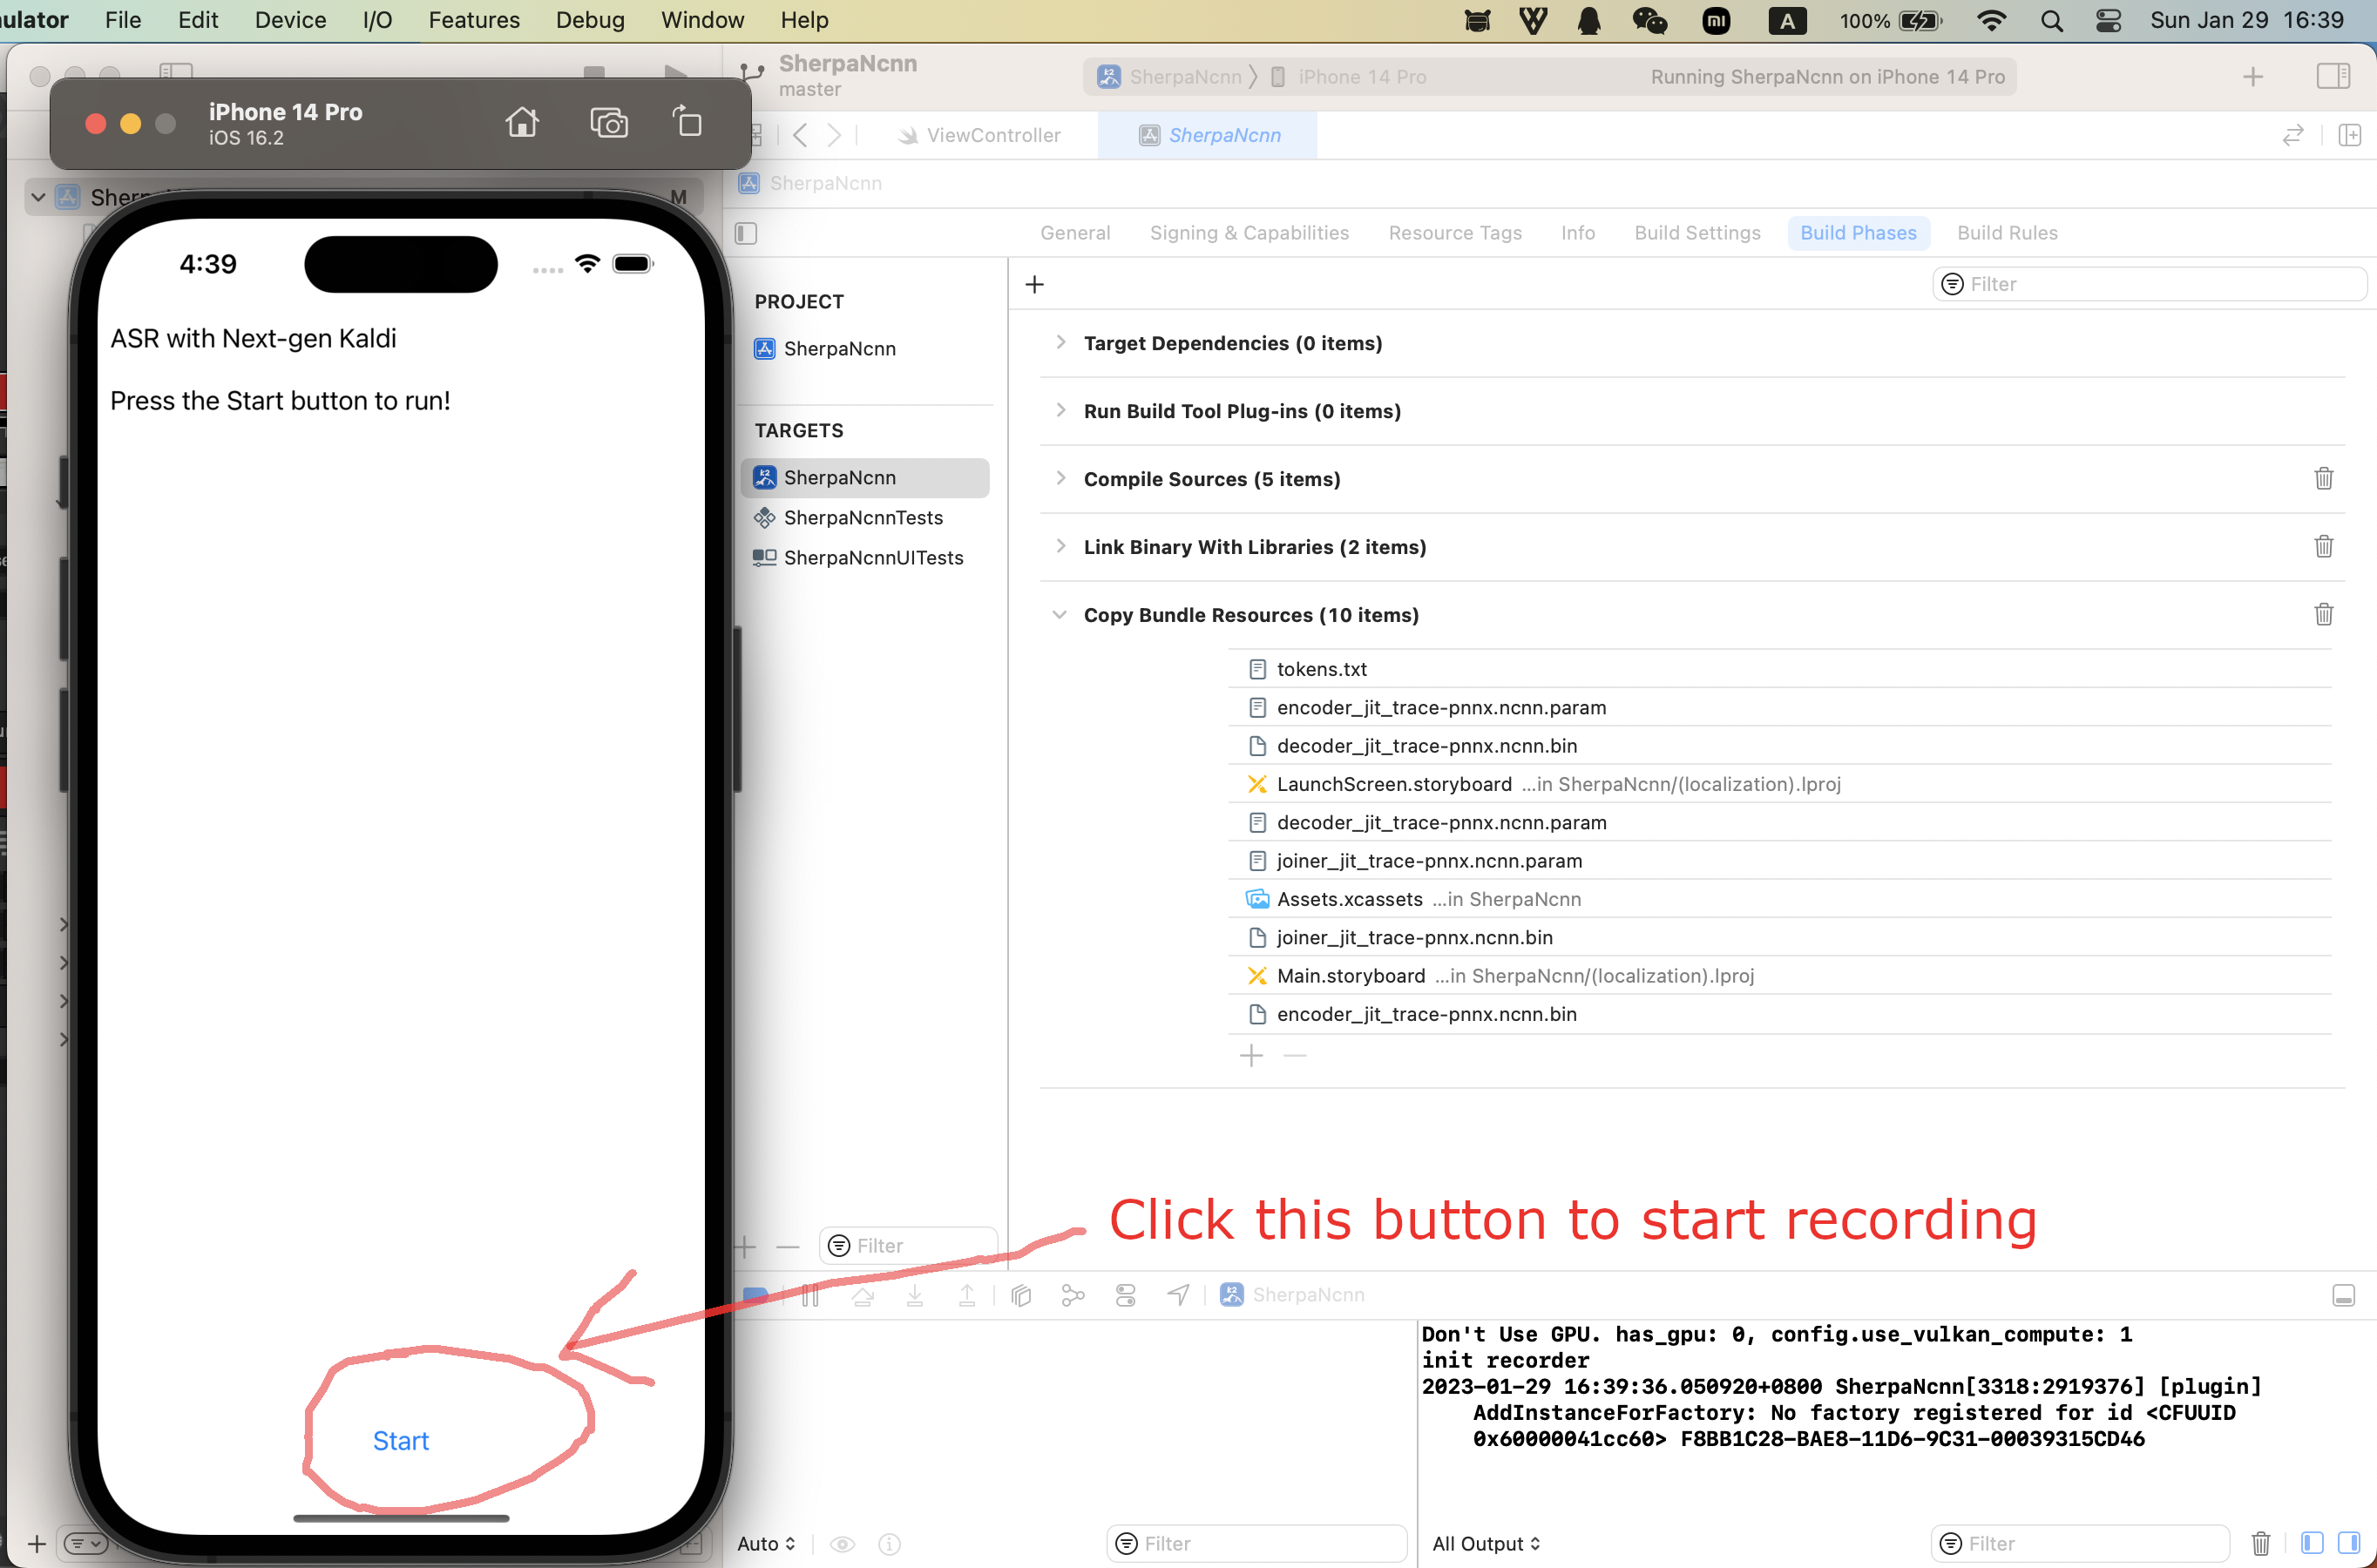
Task: Expand Link Binary With Libraries section
Action: (x=1060, y=547)
